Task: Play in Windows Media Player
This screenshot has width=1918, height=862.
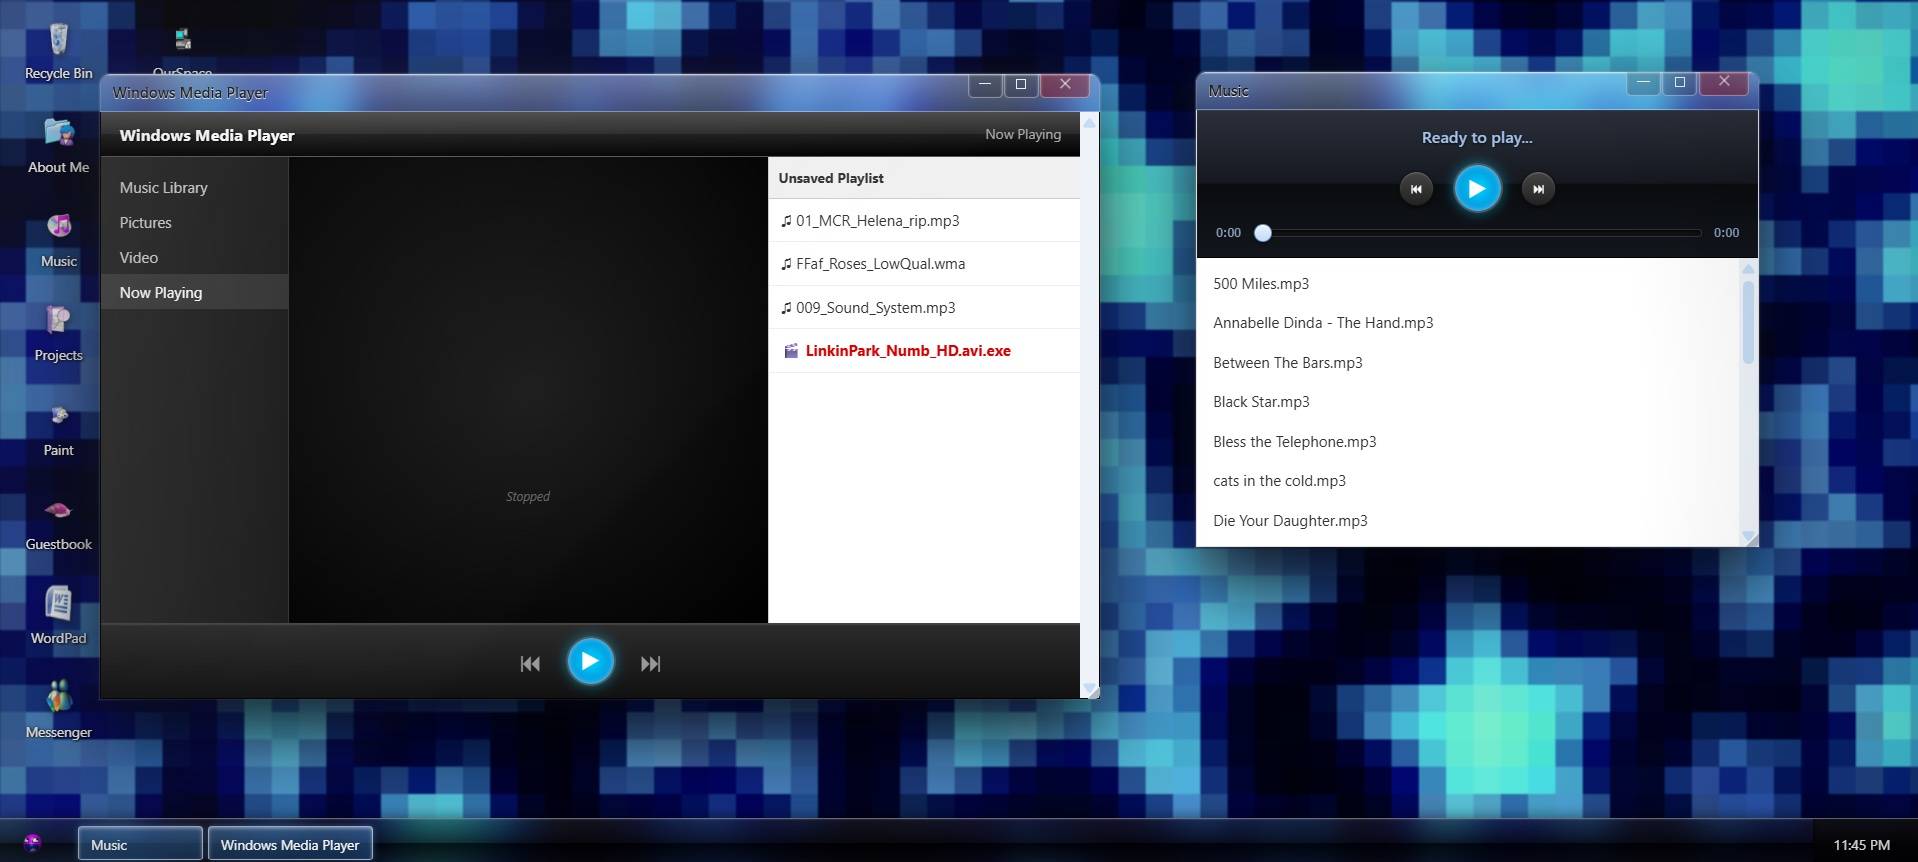Action: tap(590, 661)
